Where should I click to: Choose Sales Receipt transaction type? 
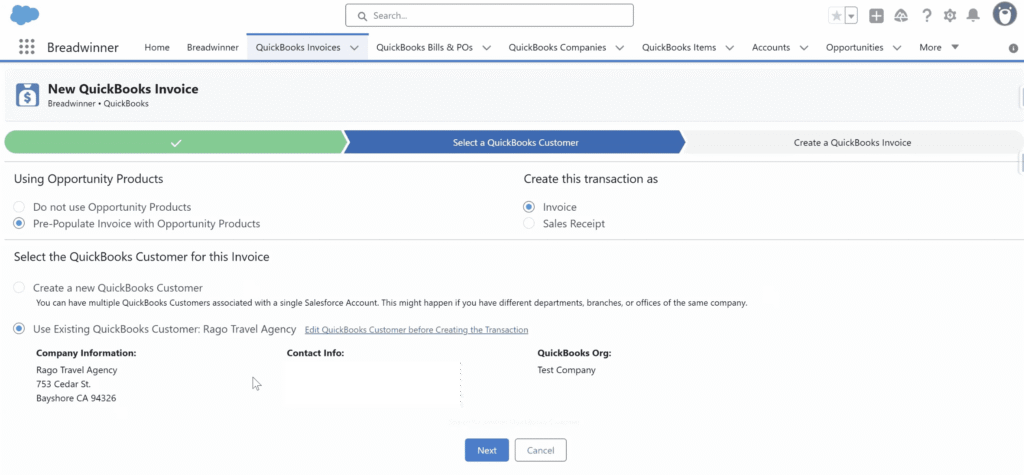(x=529, y=224)
